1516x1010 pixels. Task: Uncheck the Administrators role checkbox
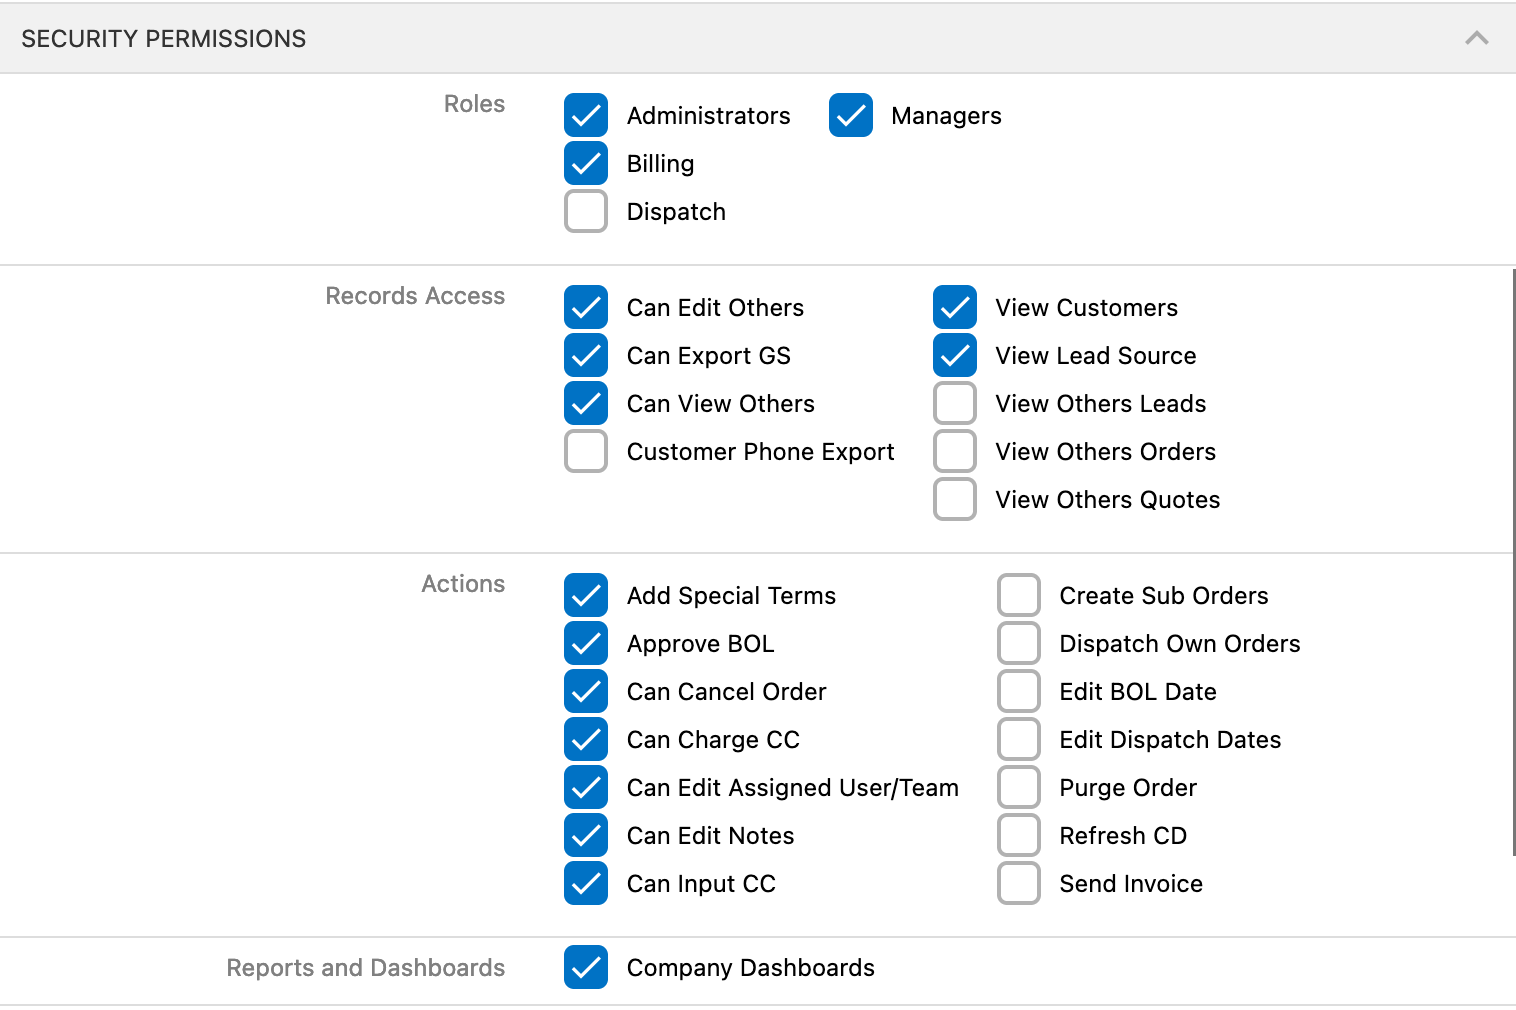(x=586, y=115)
